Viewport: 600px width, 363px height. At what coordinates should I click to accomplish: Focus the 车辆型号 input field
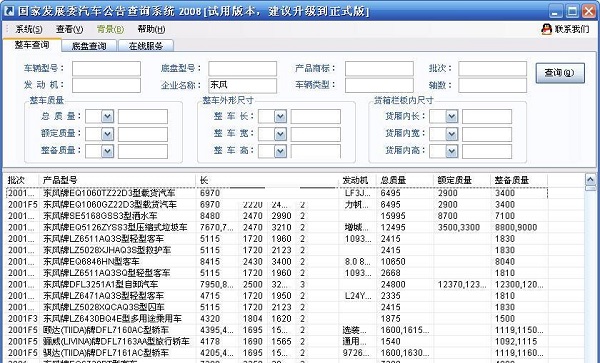106,68
